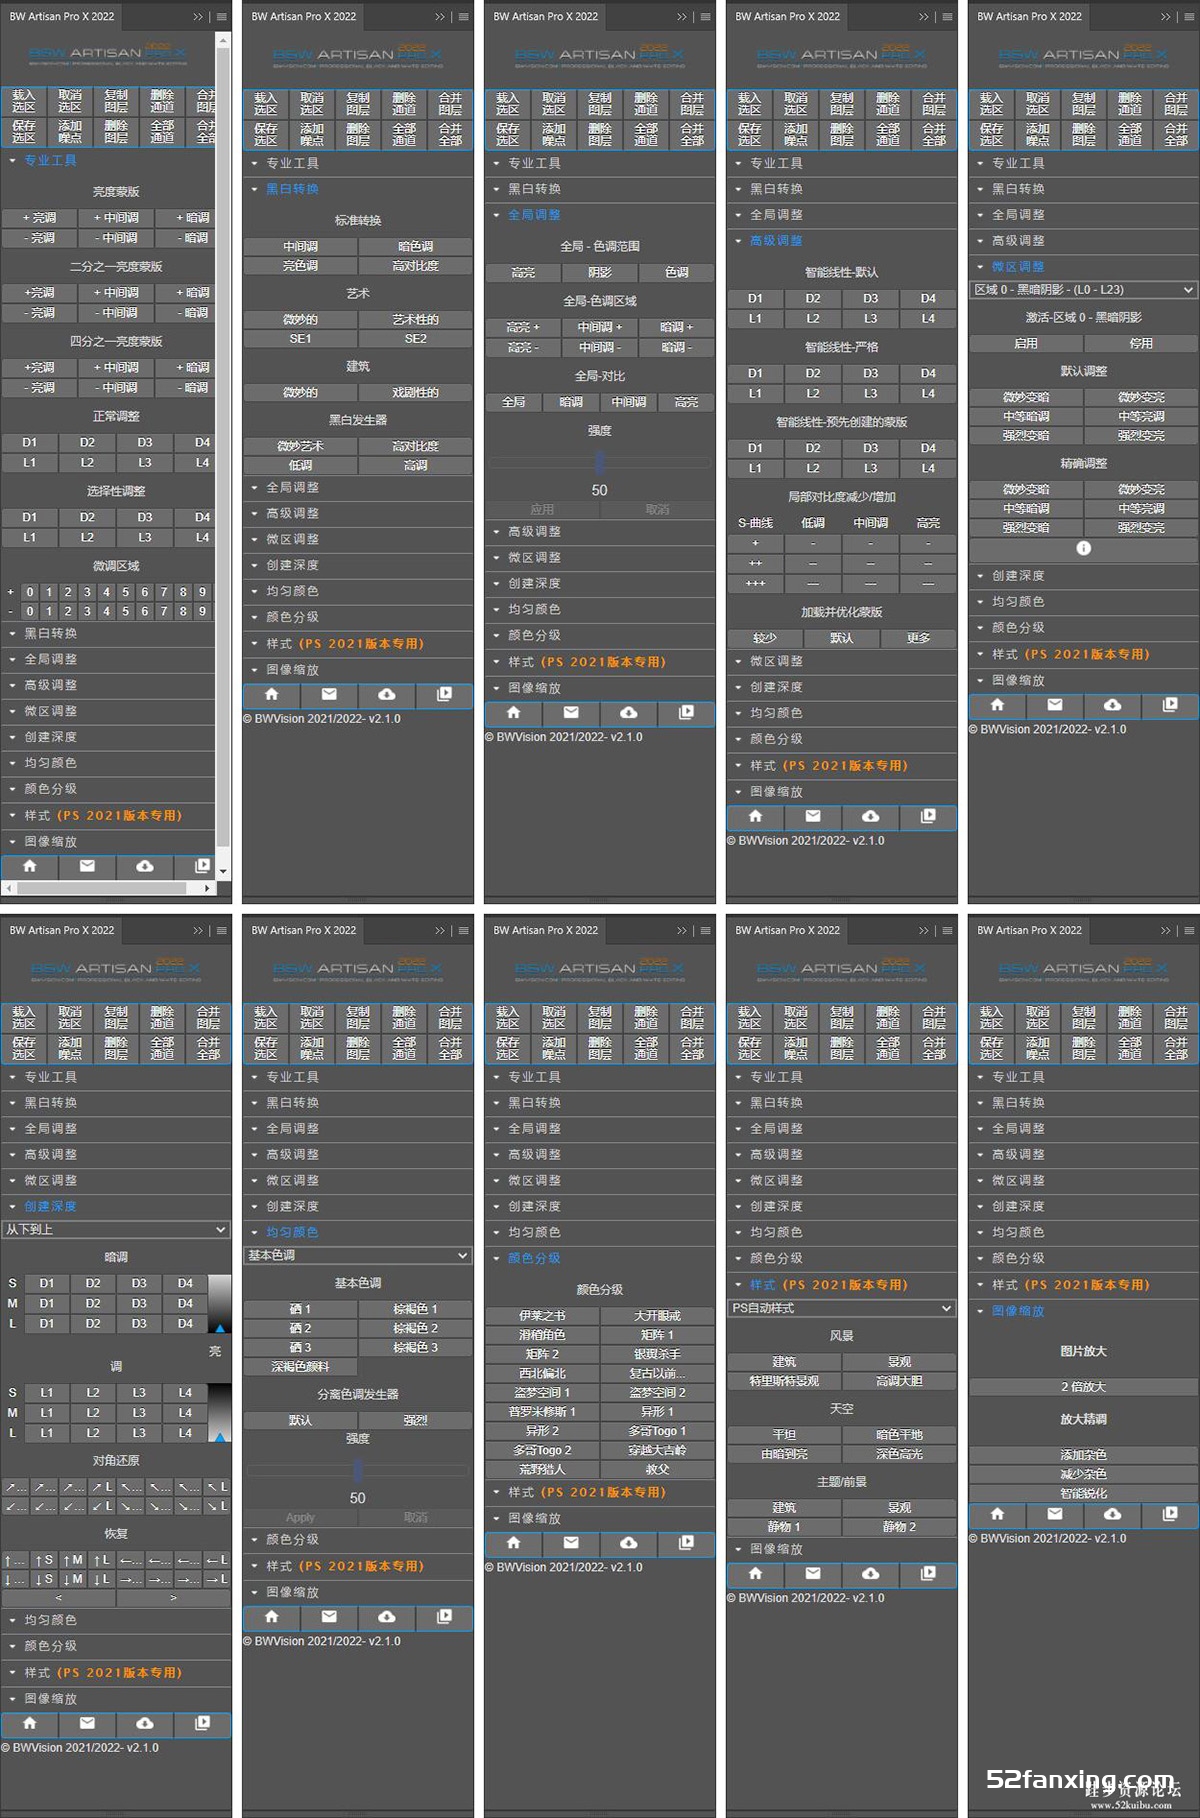This screenshot has width=1200, height=1818.
Task: Click the double-chevron collapse icon of the open-图像缩放 panel
Action: coord(1166,931)
